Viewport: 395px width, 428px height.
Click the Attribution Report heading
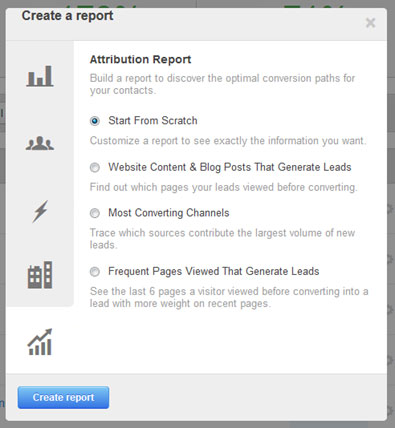(140, 60)
